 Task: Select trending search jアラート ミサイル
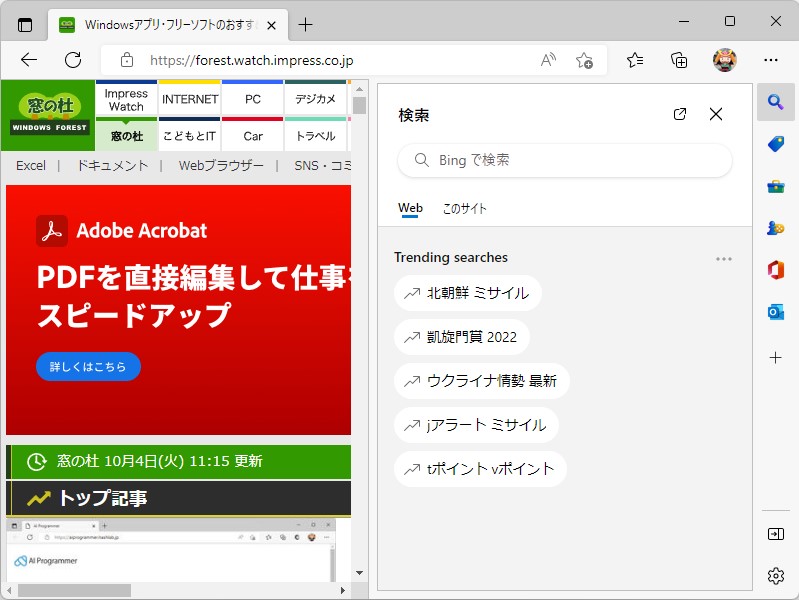coord(476,425)
